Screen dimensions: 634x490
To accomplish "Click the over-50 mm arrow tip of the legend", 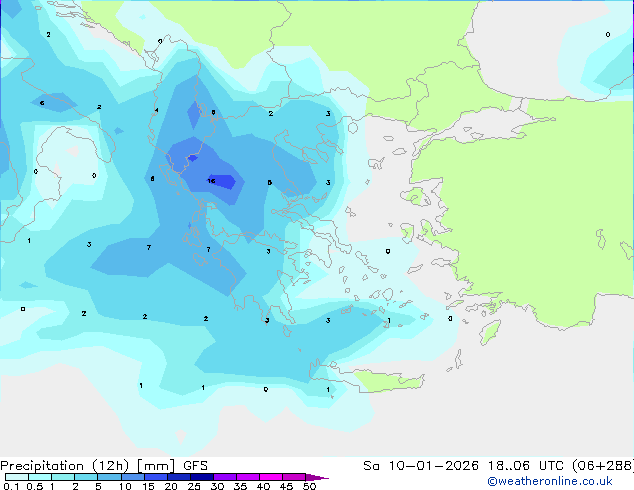I will tap(317, 477).
